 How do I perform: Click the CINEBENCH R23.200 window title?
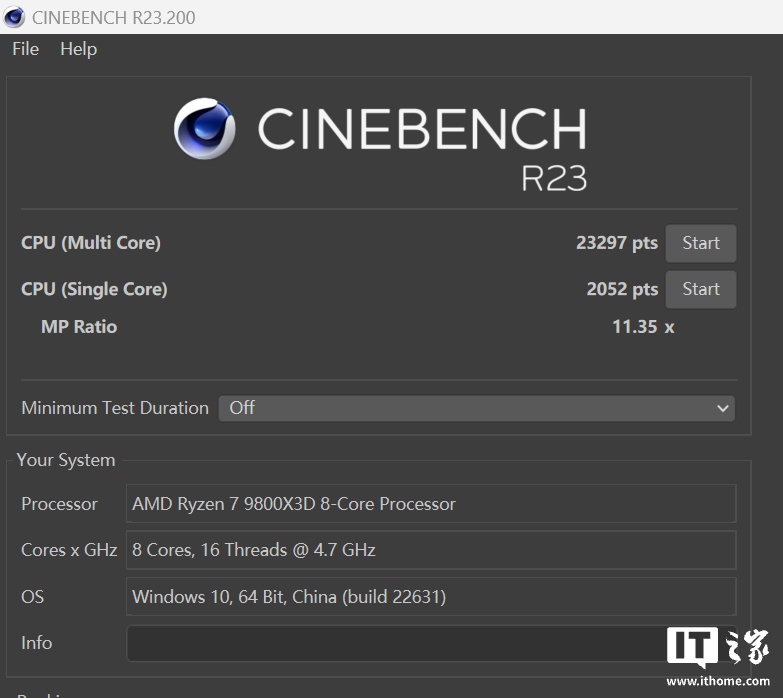[x=113, y=17]
